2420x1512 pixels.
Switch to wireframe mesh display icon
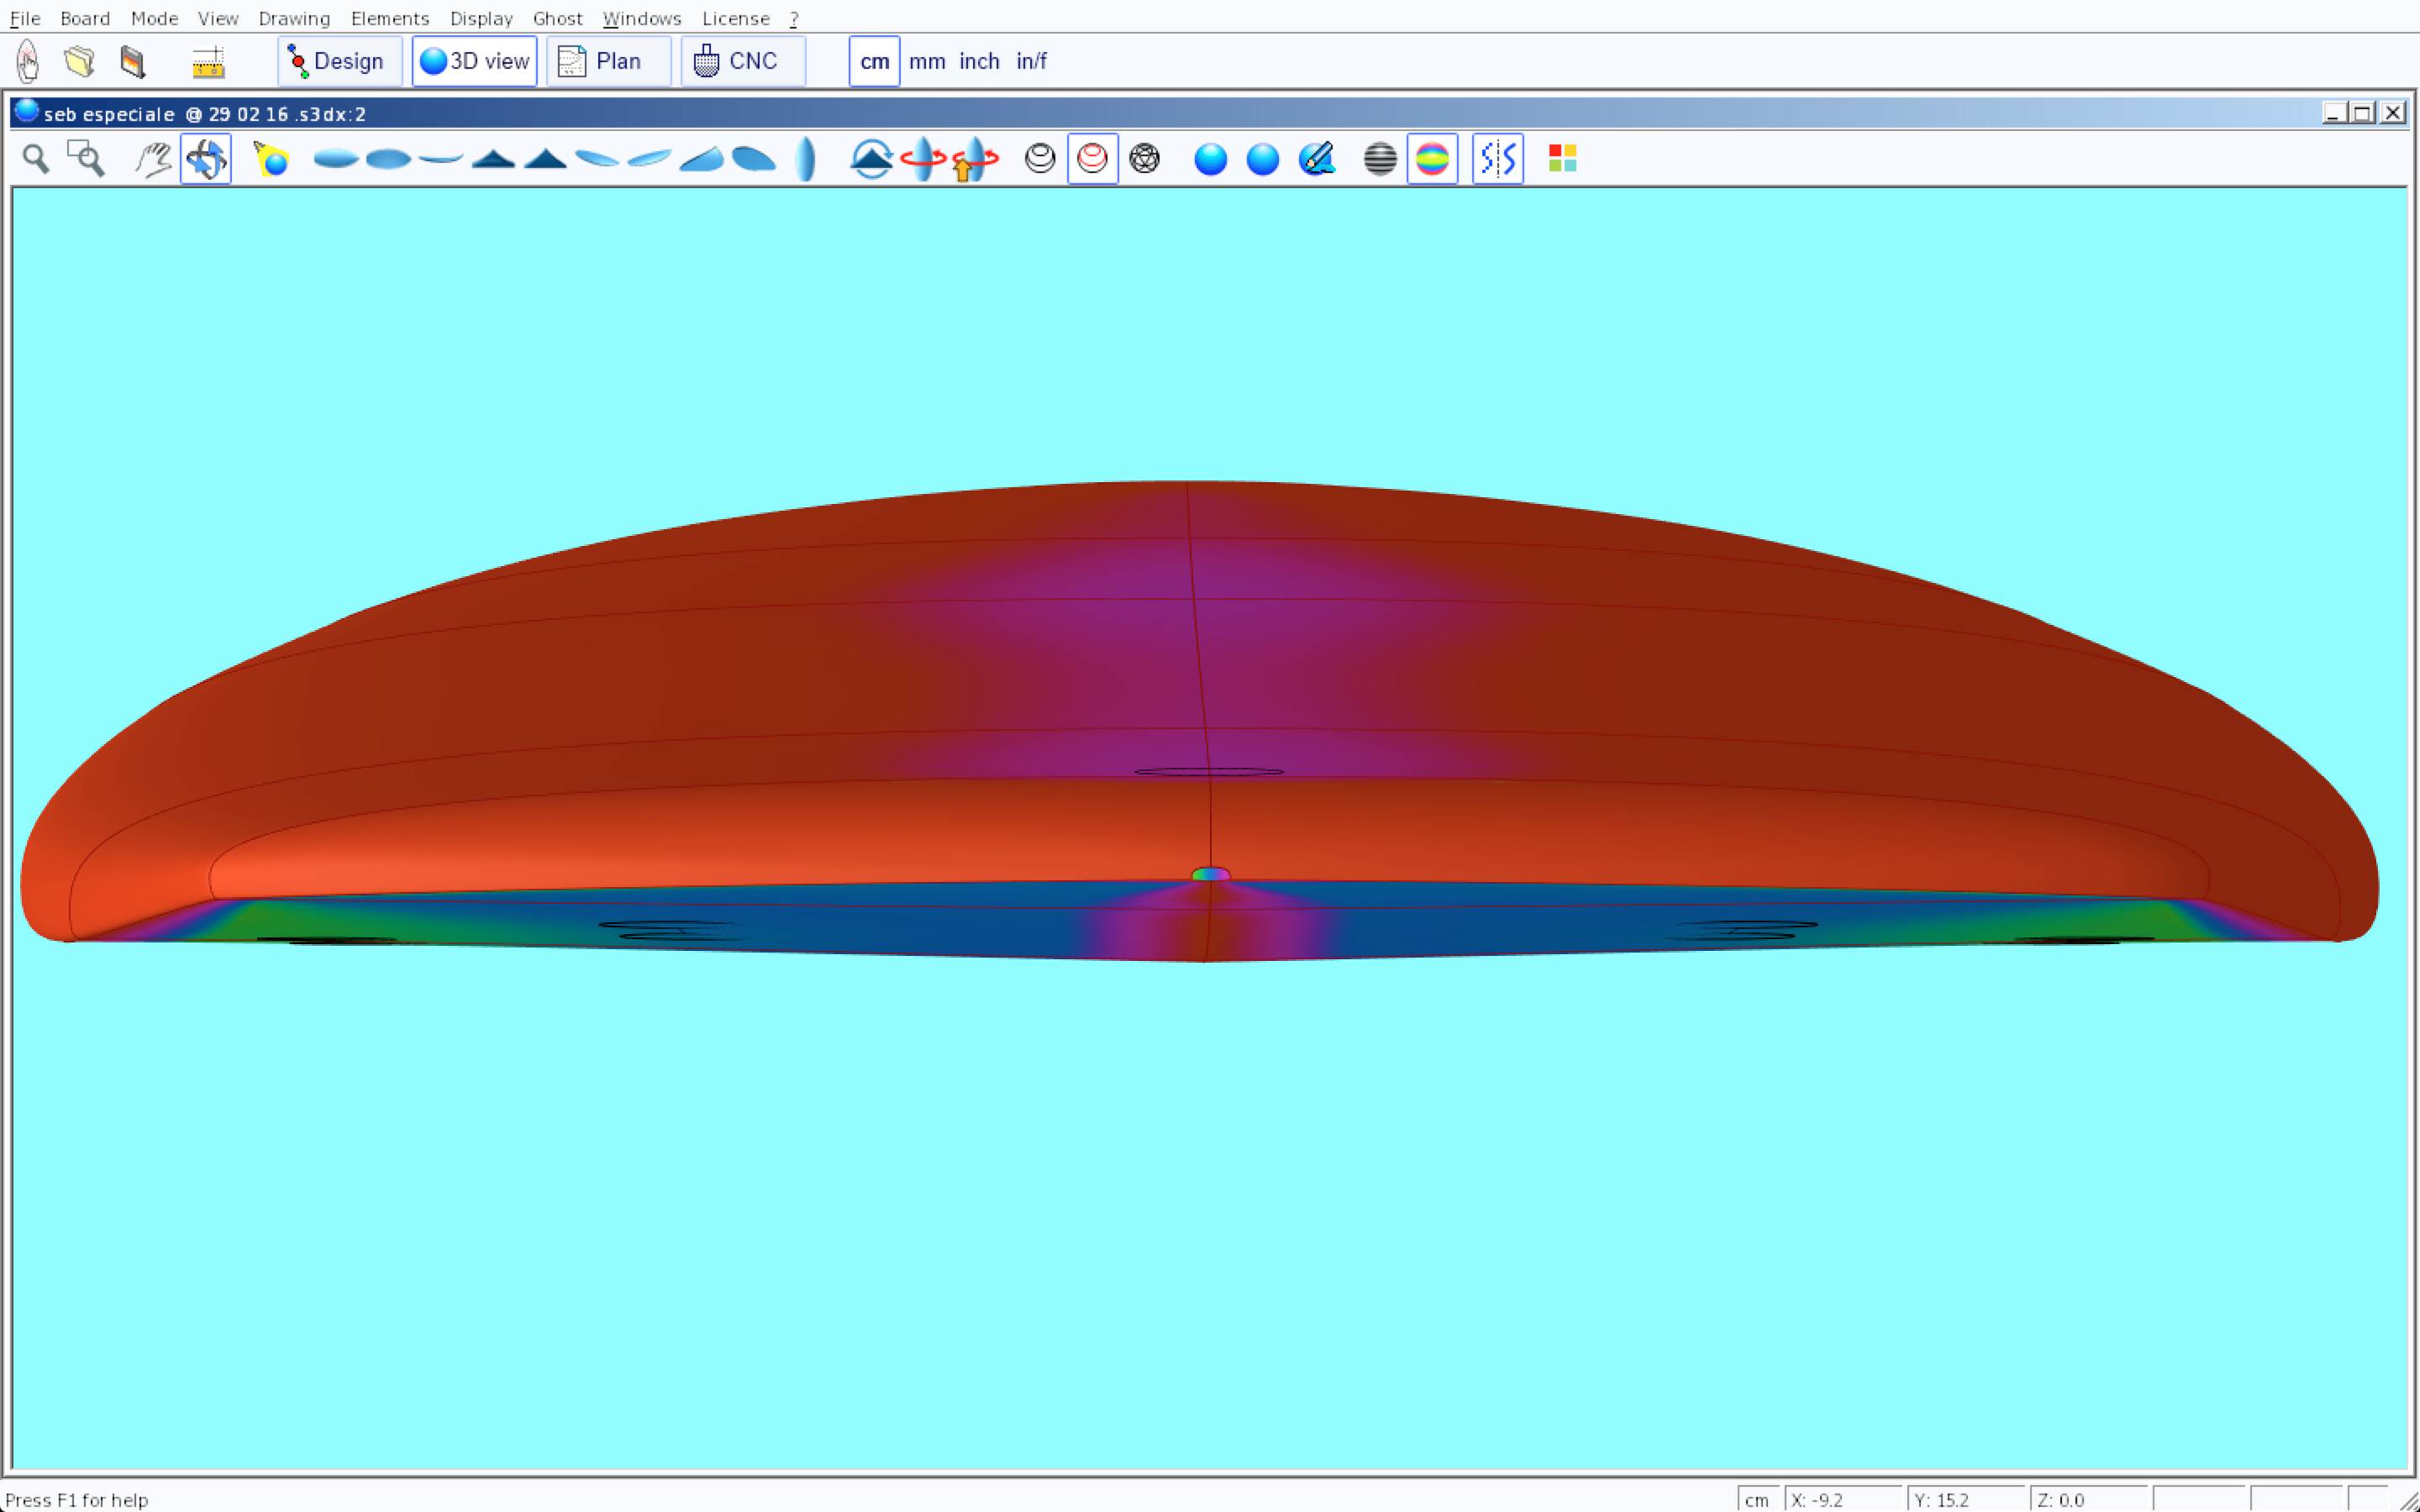[x=1144, y=159]
